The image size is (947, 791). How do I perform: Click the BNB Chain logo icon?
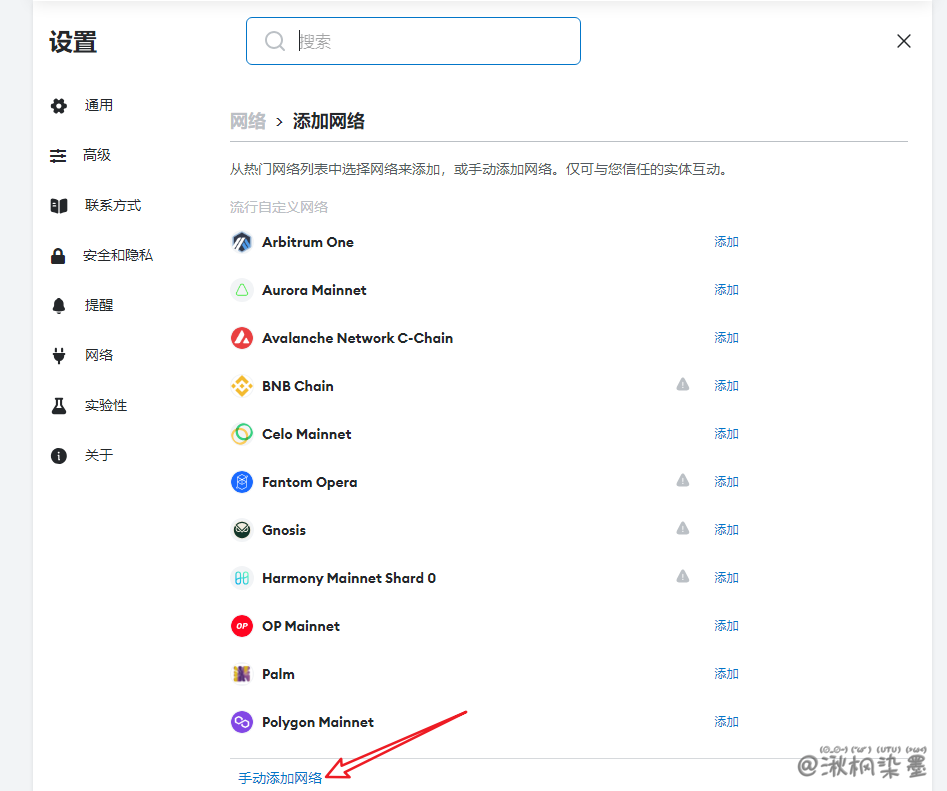click(x=241, y=386)
